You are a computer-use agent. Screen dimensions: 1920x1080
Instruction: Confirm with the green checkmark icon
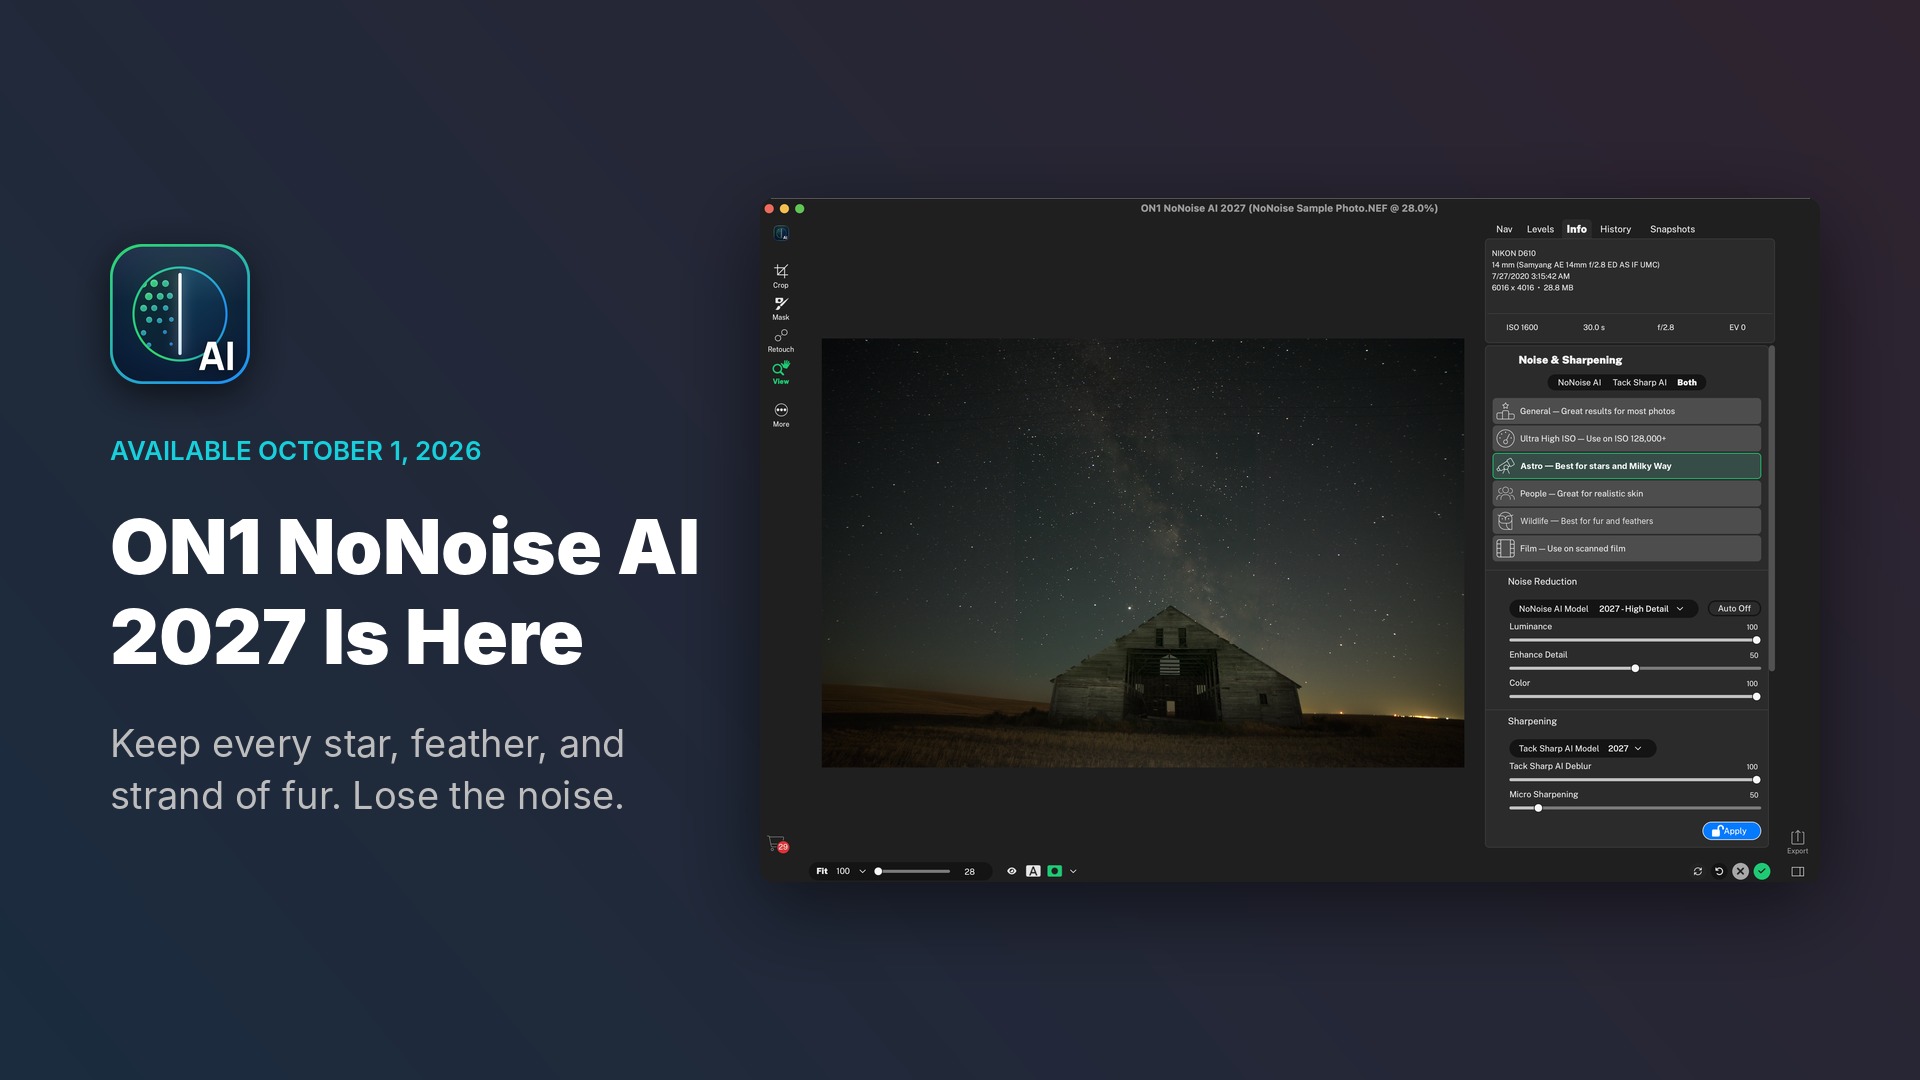(x=1762, y=871)
